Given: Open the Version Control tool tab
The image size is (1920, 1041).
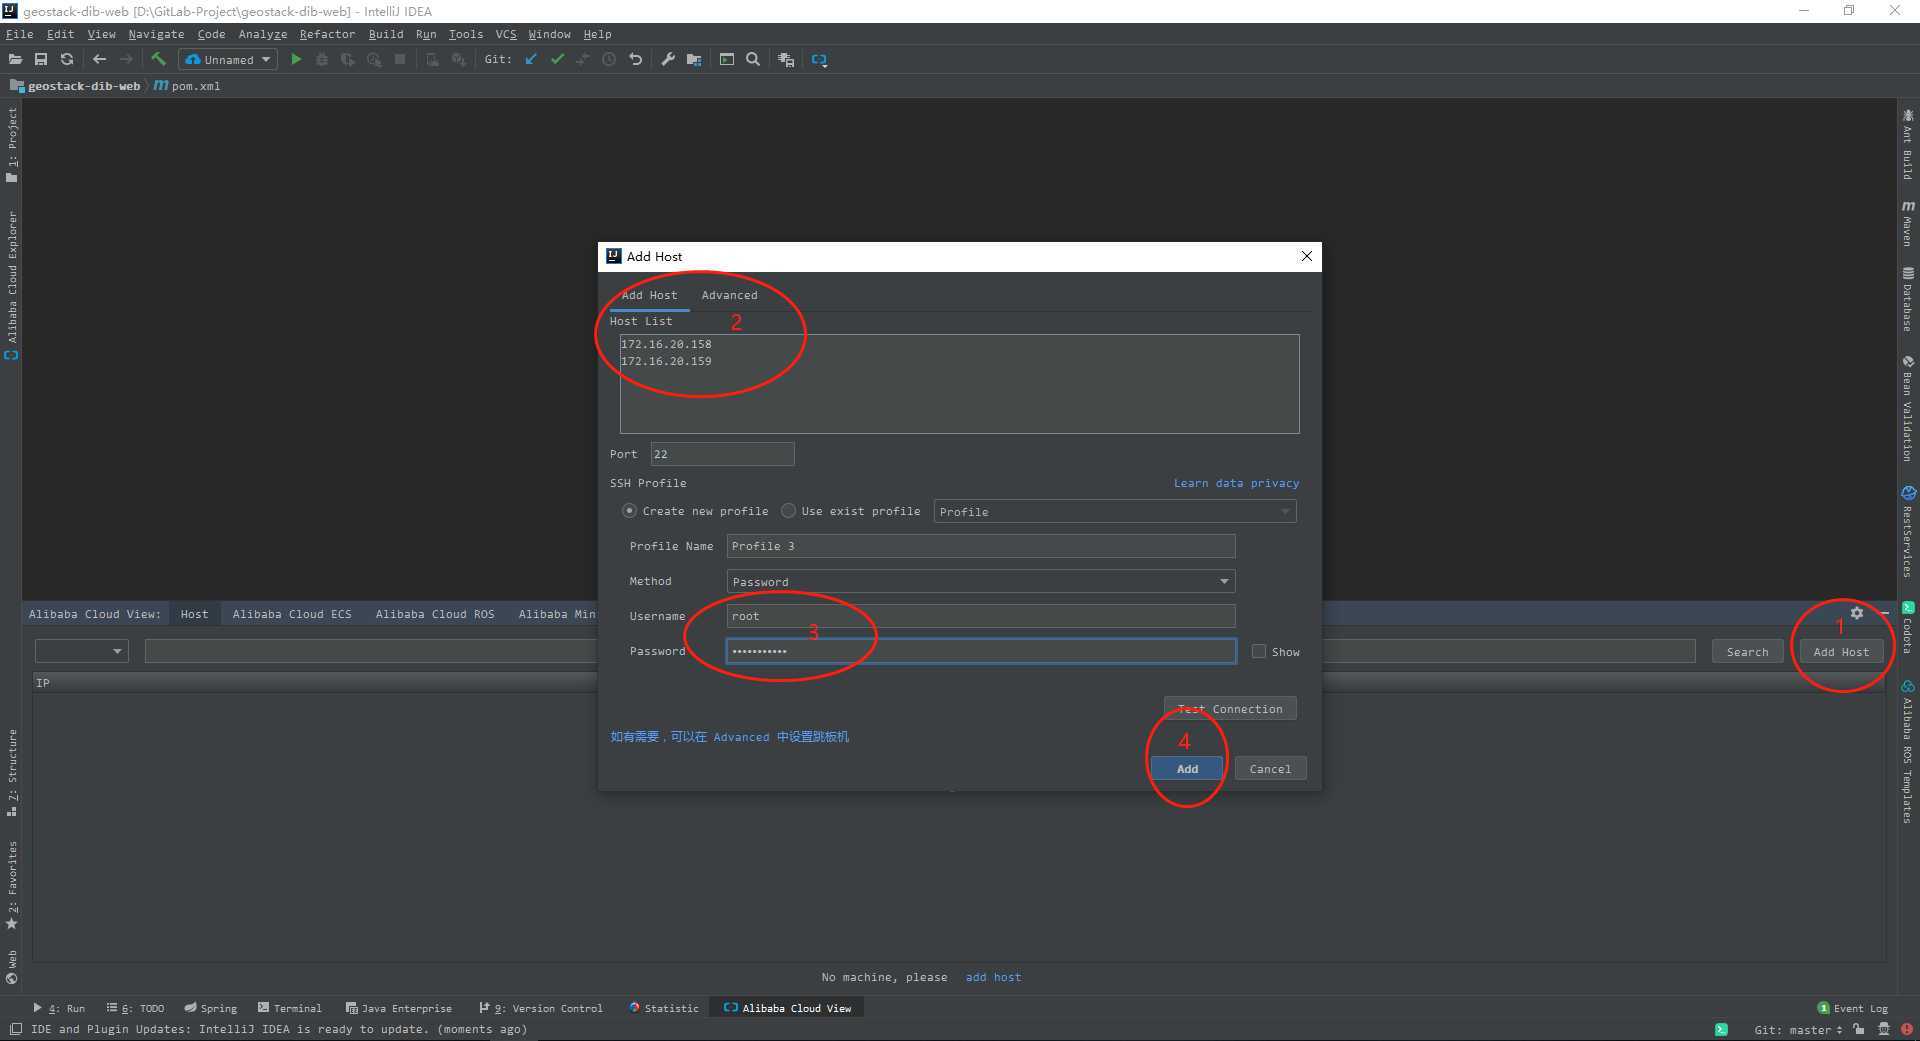Looking at the screenshot, I should (x=541, y=1008).
